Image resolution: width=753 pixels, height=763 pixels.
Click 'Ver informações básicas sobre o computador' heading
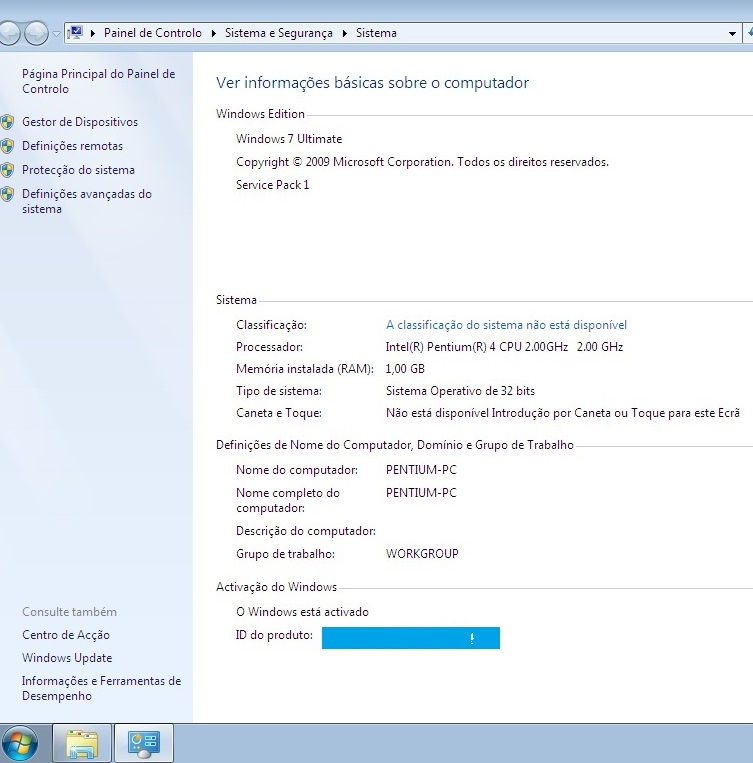pos(372,83)
